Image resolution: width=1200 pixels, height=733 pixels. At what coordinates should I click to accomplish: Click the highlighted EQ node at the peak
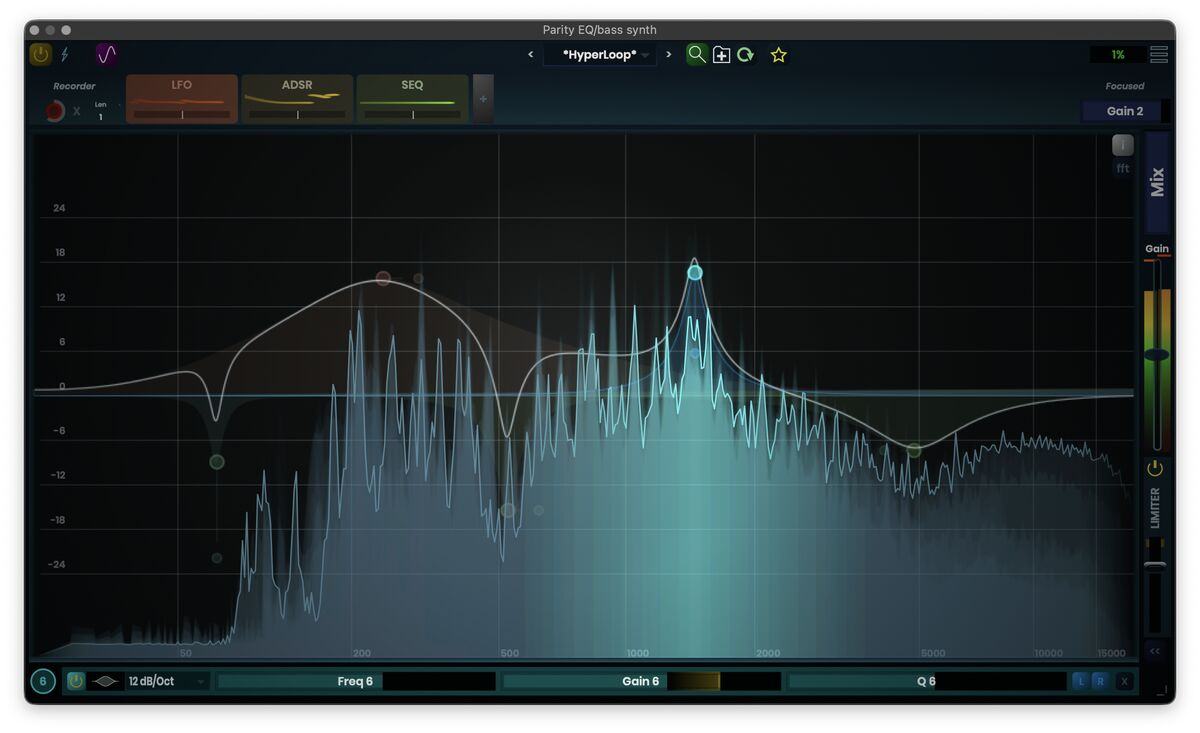point(695,273)
